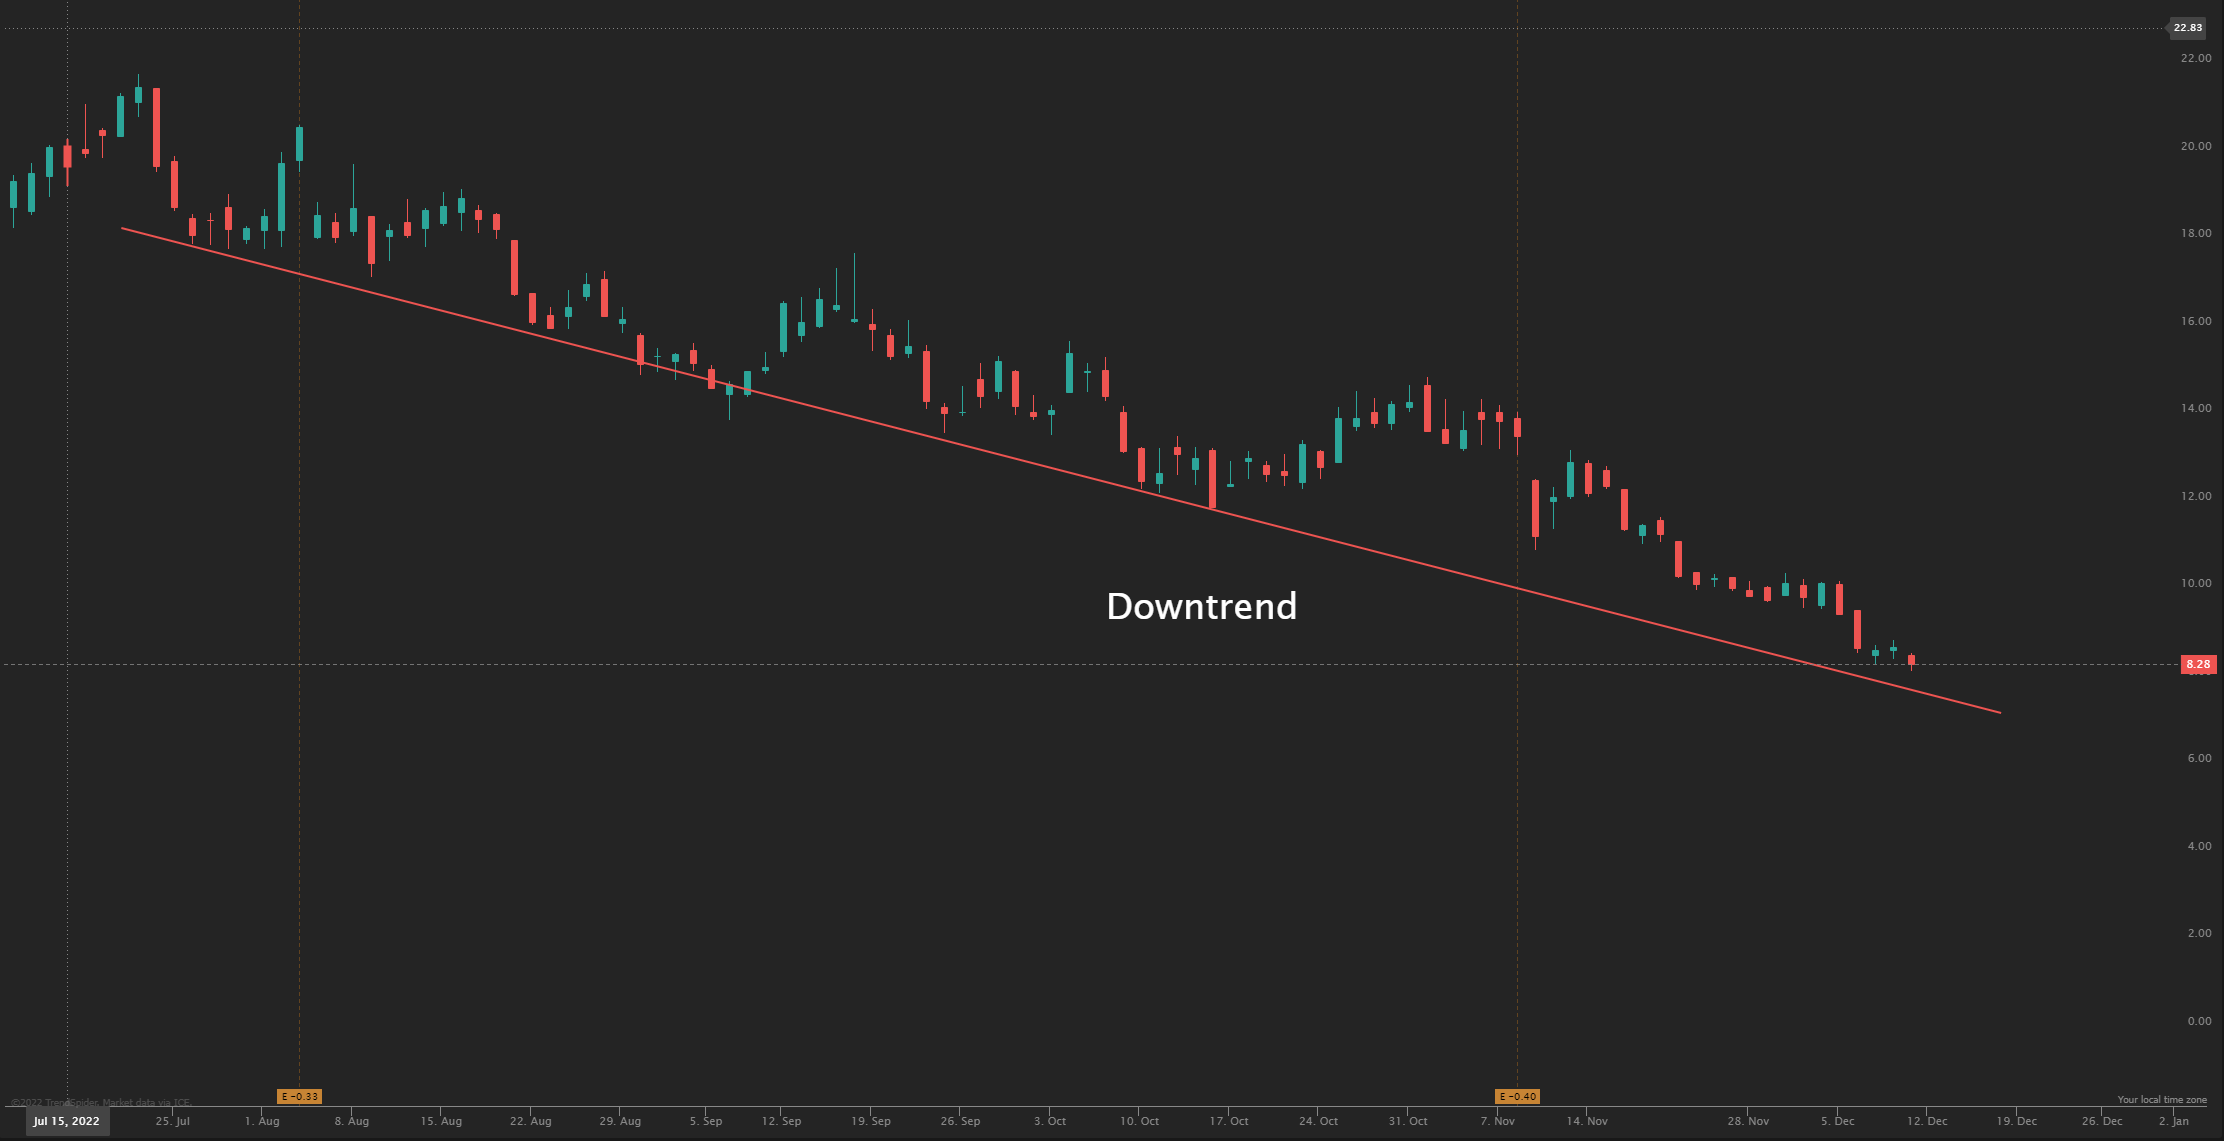Click the Jul 15, 2022 date label

coord(67,1121)
